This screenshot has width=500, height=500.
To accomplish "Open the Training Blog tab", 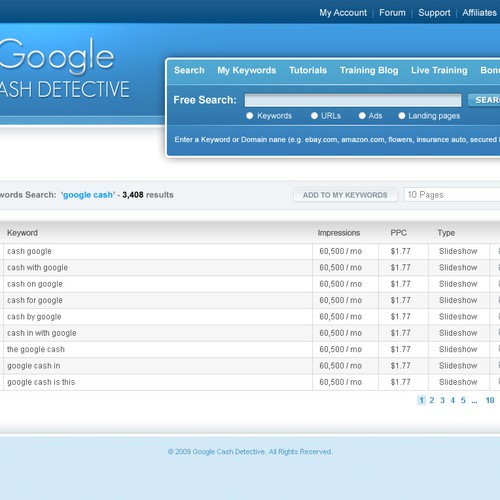I will coord(369,70).
